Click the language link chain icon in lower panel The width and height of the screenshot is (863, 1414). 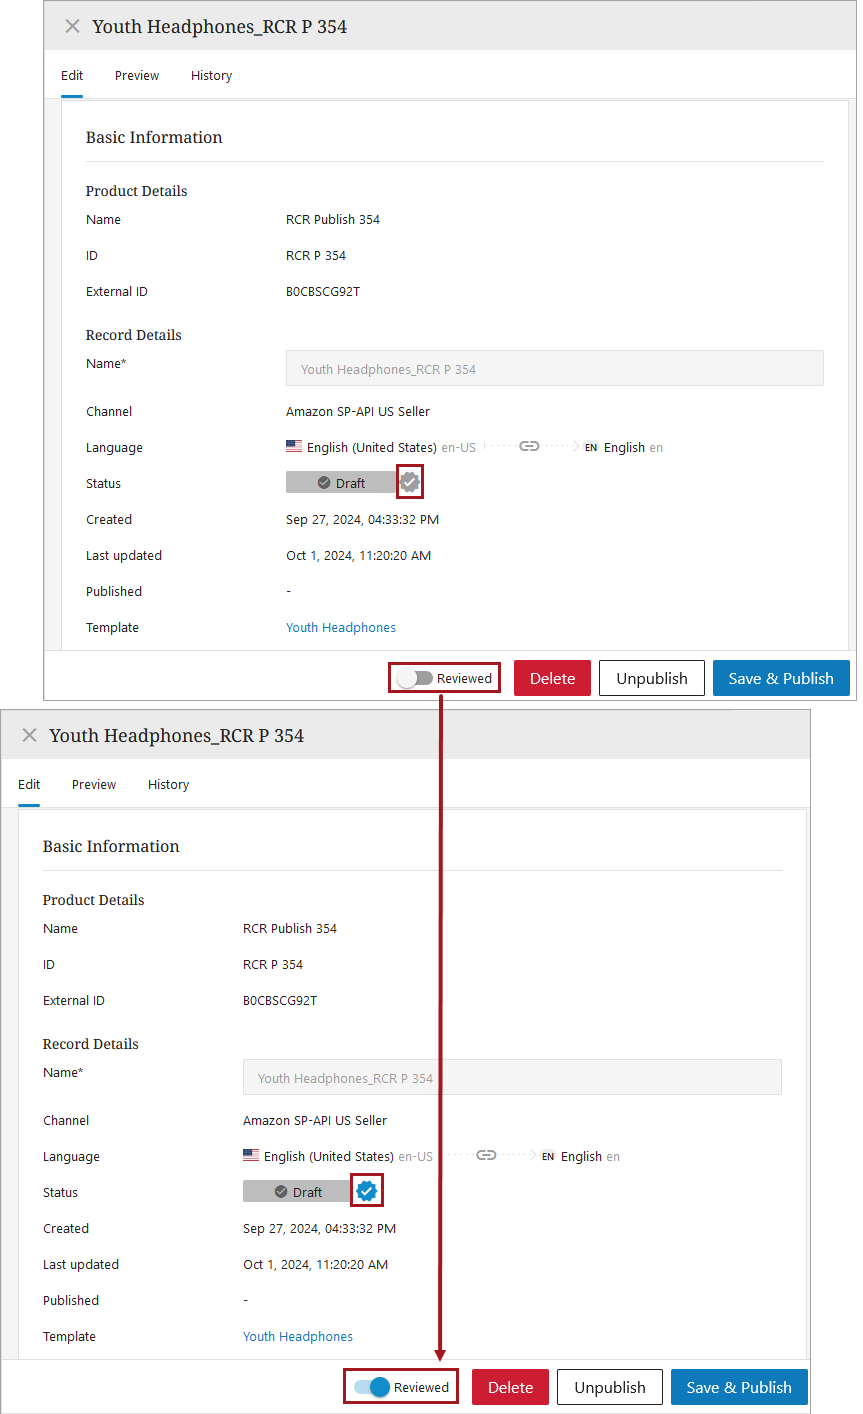486,1156
